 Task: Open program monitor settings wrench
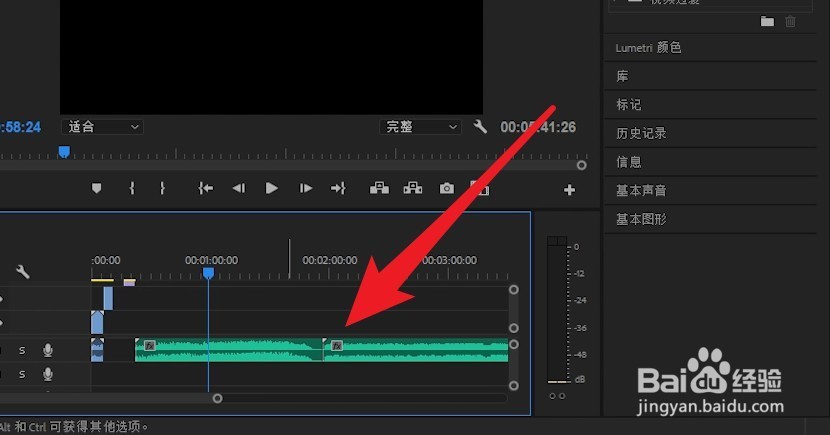480,126
